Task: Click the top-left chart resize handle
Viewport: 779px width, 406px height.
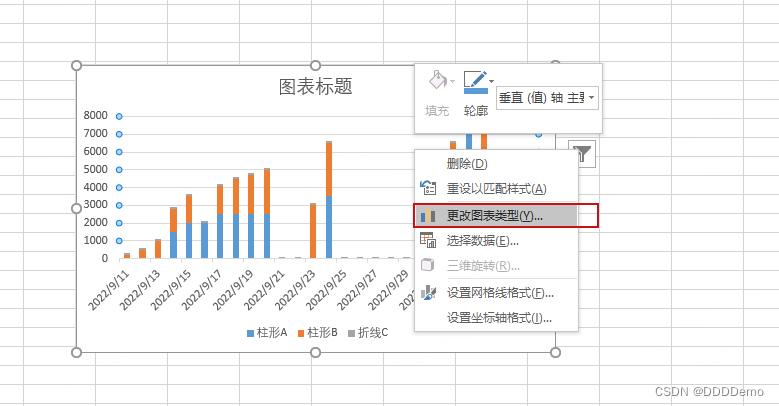Action: pos(77,66)
